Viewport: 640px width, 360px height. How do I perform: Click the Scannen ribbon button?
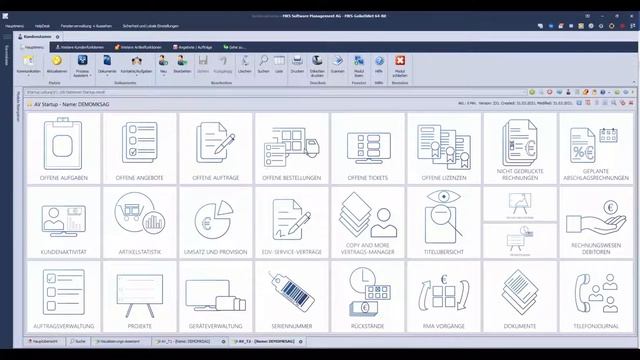pyautogui.click(x=337, y=64)
